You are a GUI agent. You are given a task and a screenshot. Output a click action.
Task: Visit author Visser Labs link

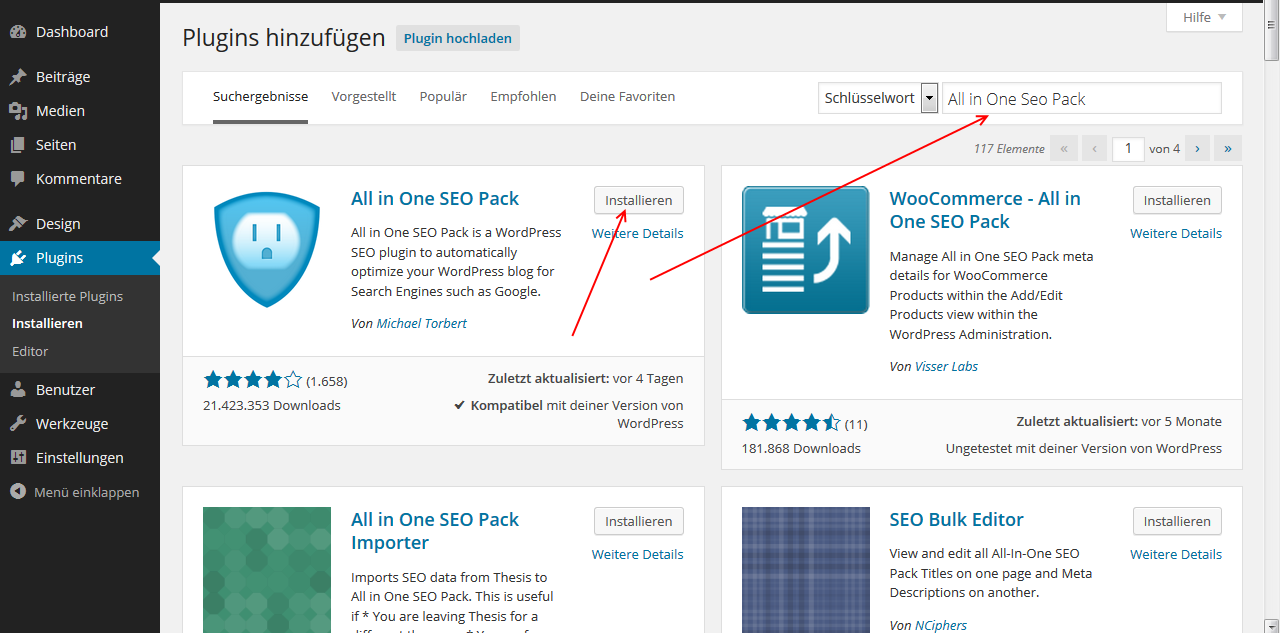(946, 366)
